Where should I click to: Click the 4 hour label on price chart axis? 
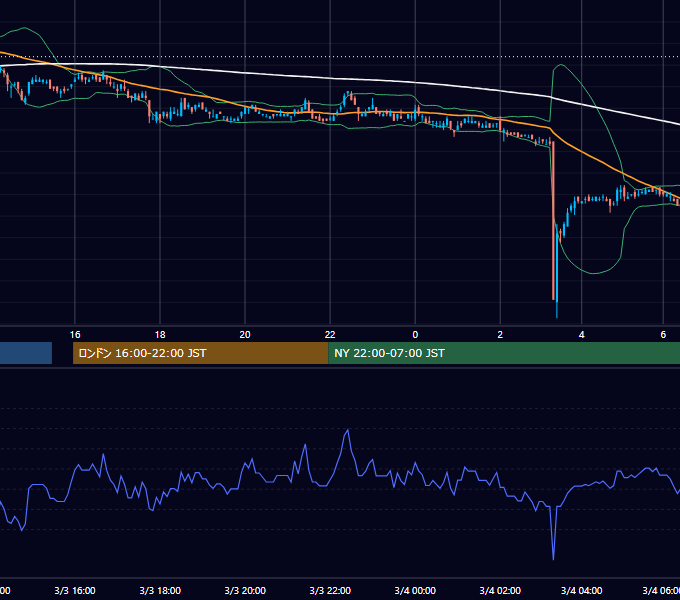[582, 335]
